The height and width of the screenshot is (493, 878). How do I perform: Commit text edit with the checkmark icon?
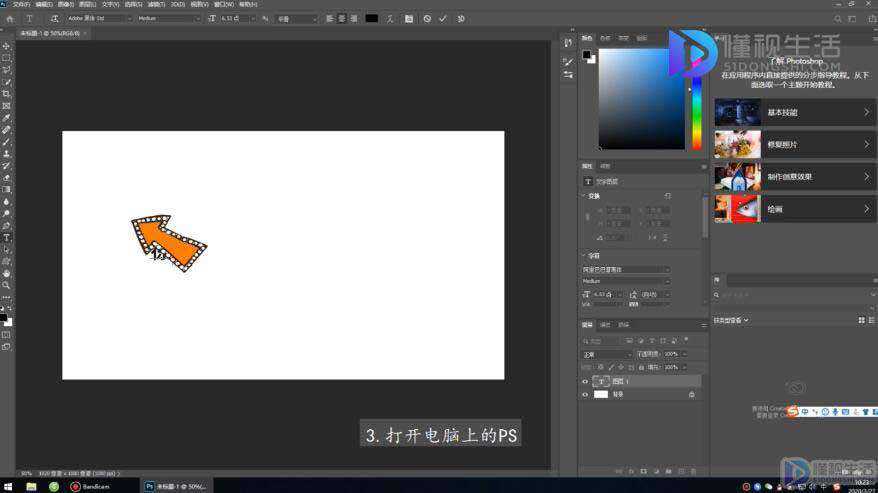[x=443, y=18]
